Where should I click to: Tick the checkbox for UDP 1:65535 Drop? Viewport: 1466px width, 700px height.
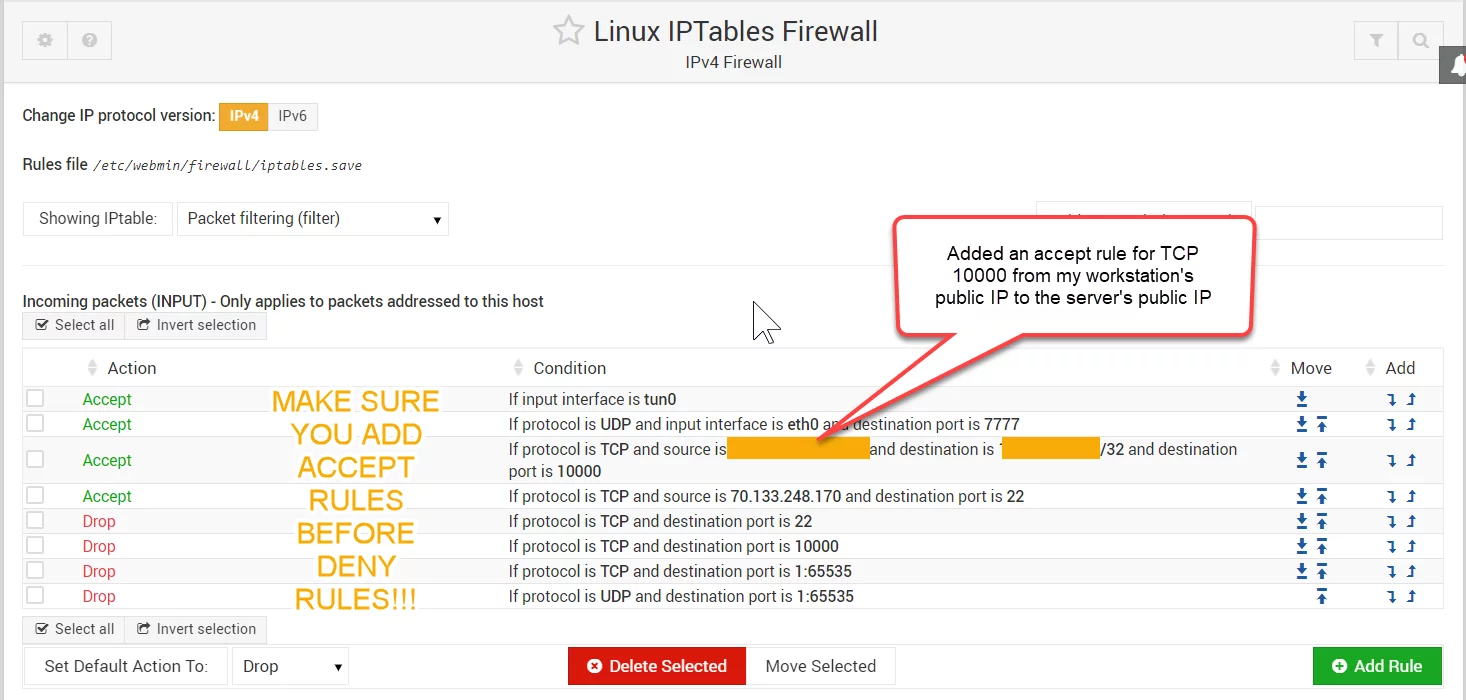35,595
